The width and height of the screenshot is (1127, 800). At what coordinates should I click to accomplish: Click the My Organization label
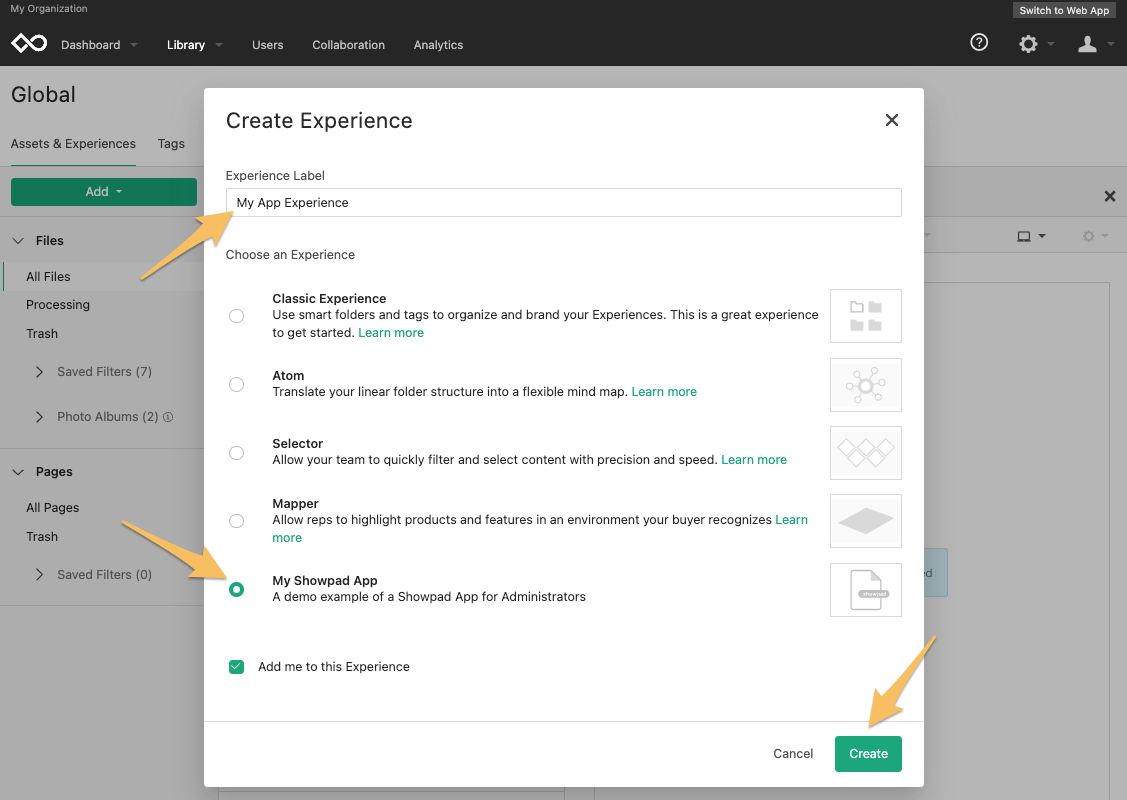[49, 9]
